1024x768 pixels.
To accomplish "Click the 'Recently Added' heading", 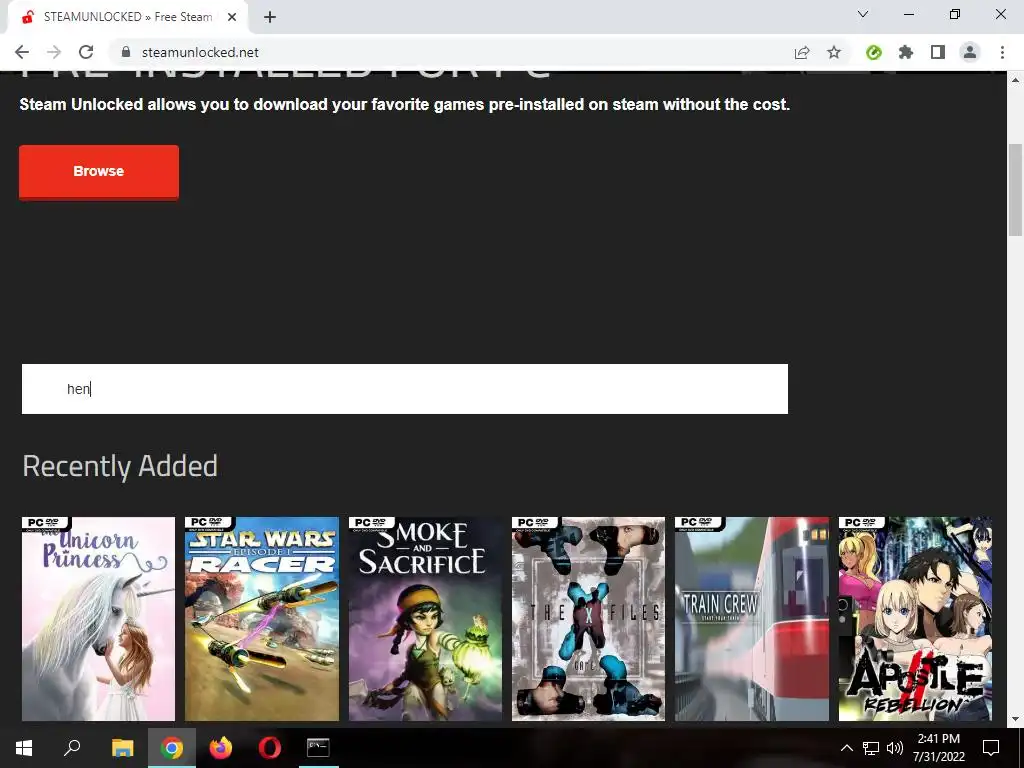I will (x=120, y=466).
